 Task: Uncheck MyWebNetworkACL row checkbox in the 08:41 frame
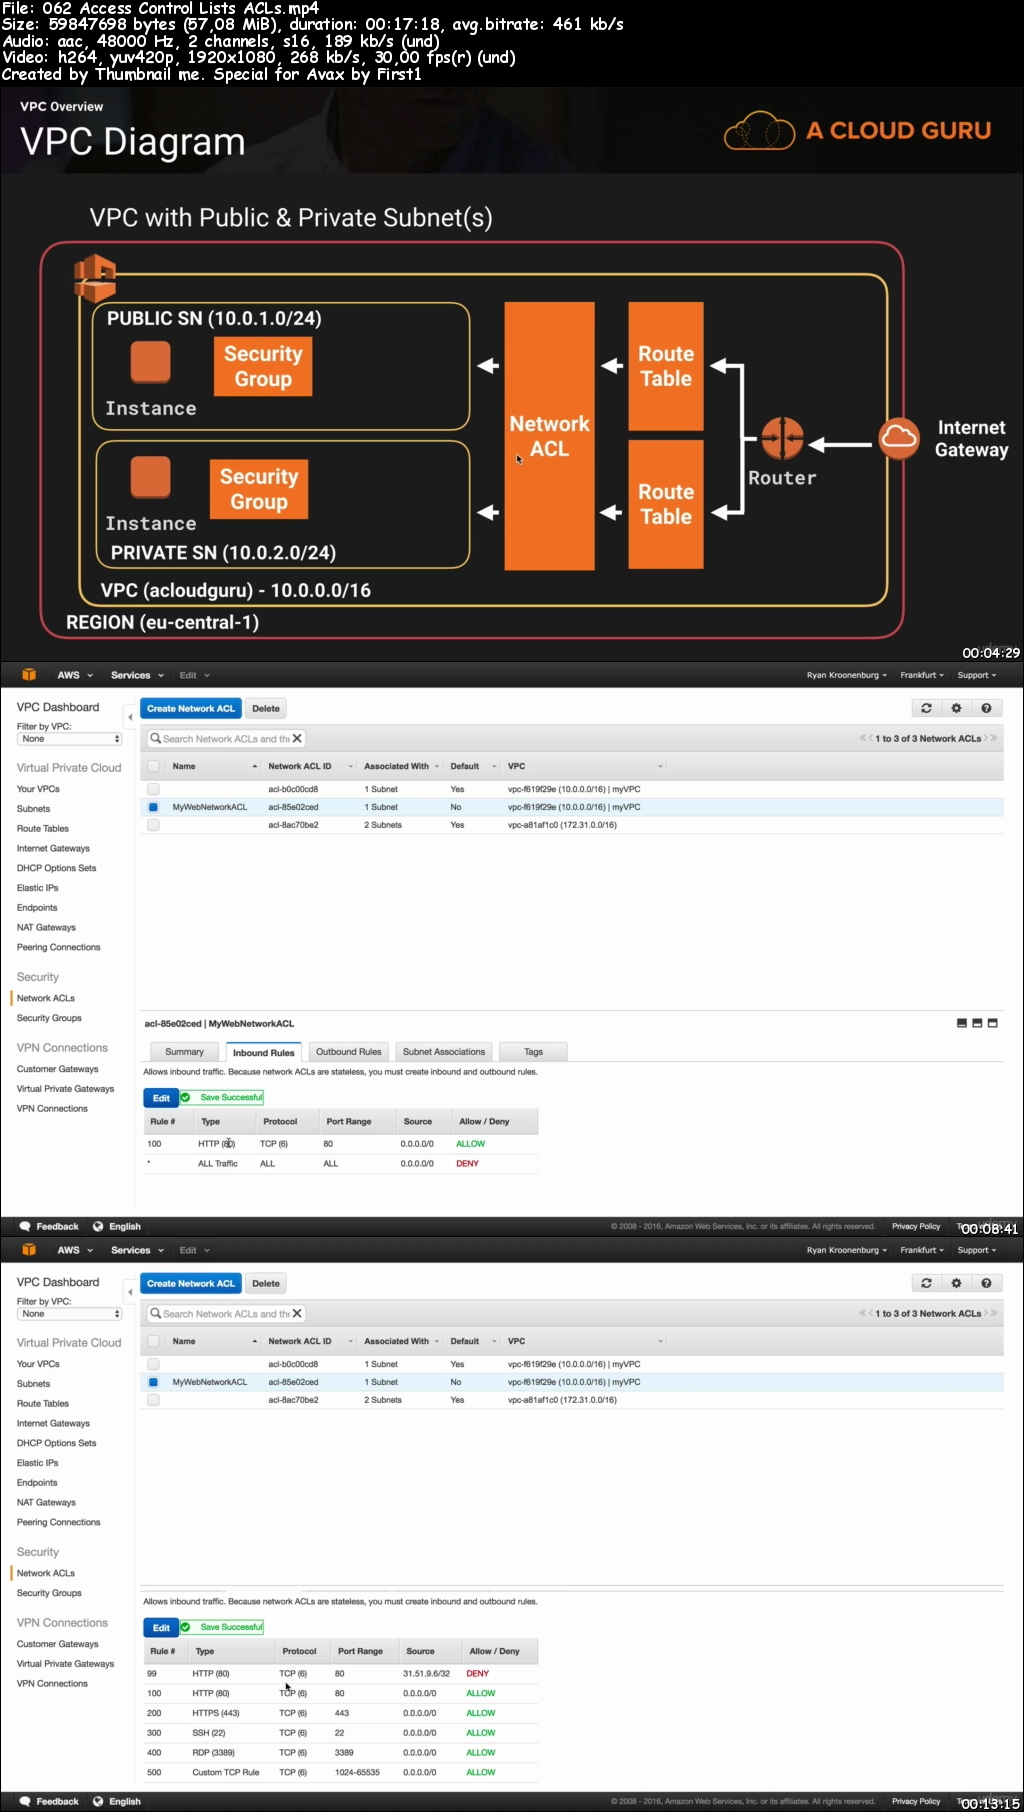click(153, 807)
